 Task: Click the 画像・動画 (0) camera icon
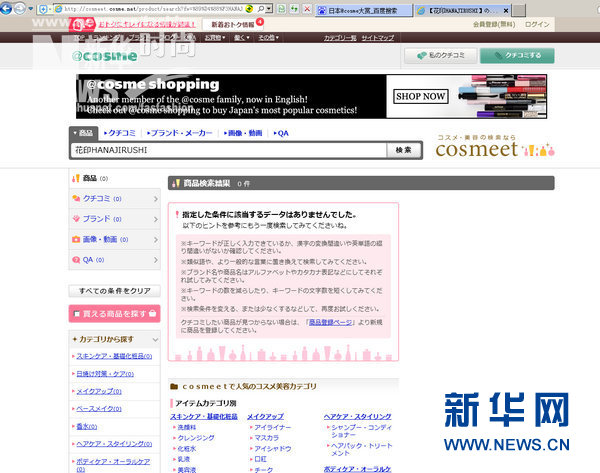point(76,239)
